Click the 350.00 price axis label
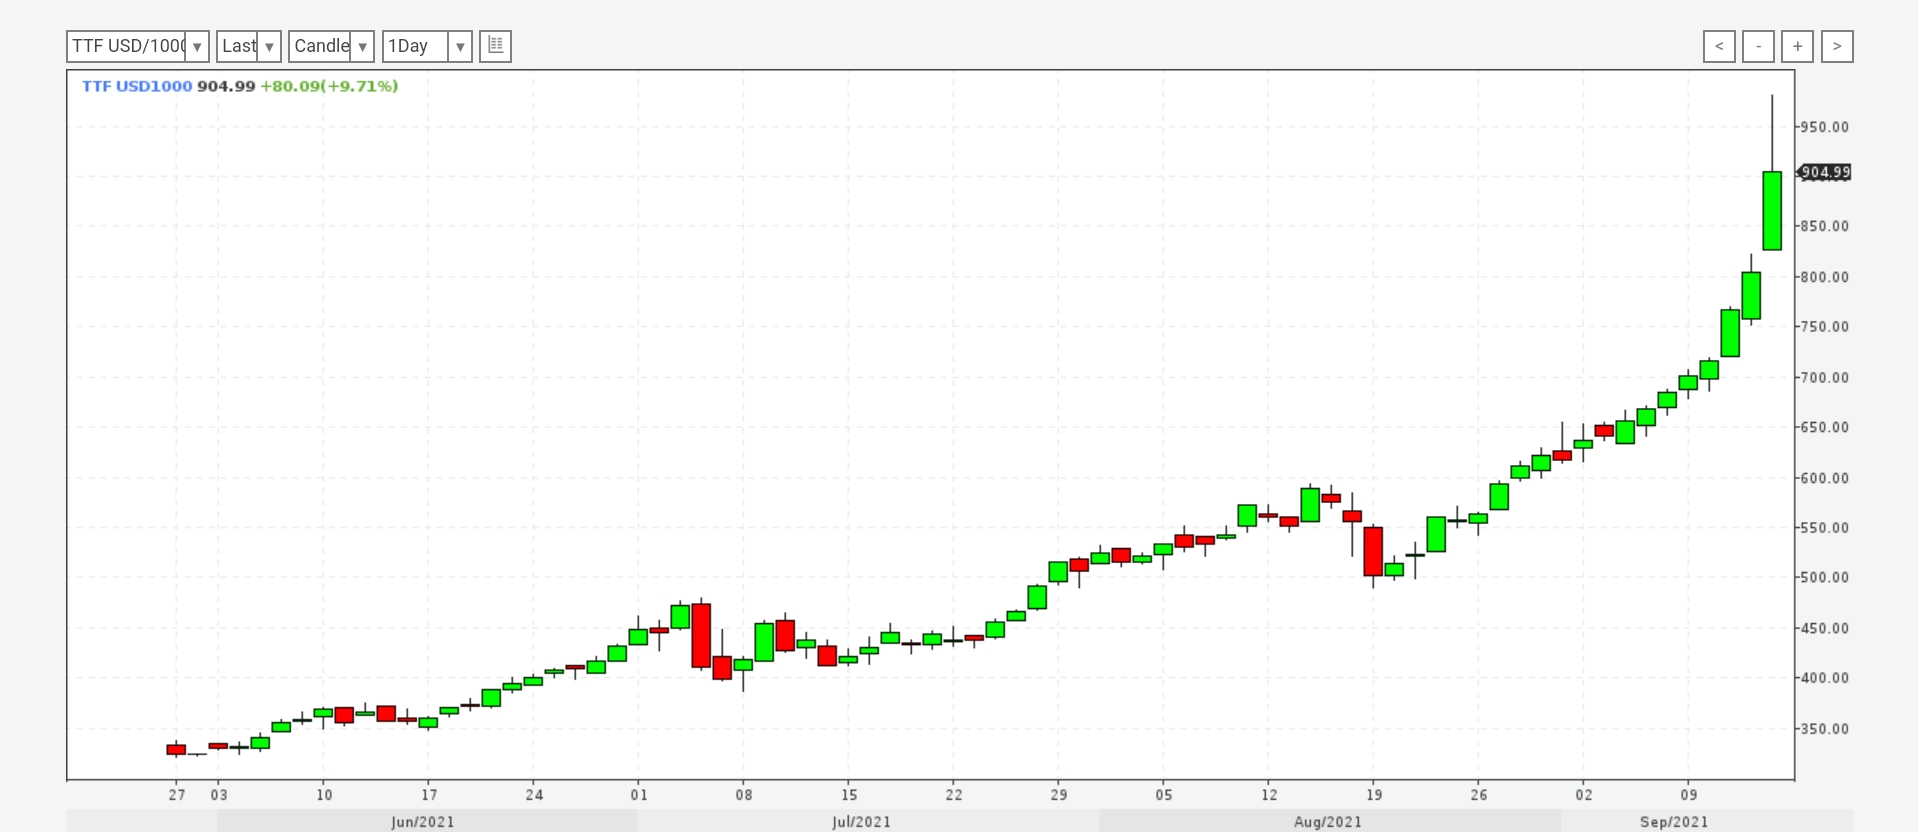Screen dimensions: 1918x832 pyautogui.click(x=1825, y=729)
